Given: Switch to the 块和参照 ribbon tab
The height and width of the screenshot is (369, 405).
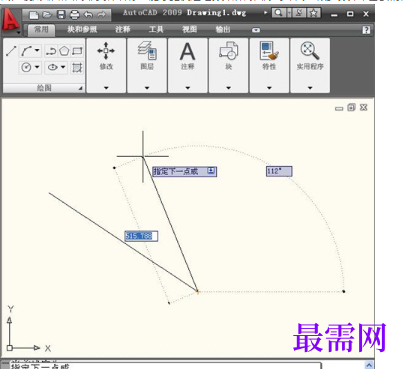Looking at the screenshot, I should tap(82, 29).
